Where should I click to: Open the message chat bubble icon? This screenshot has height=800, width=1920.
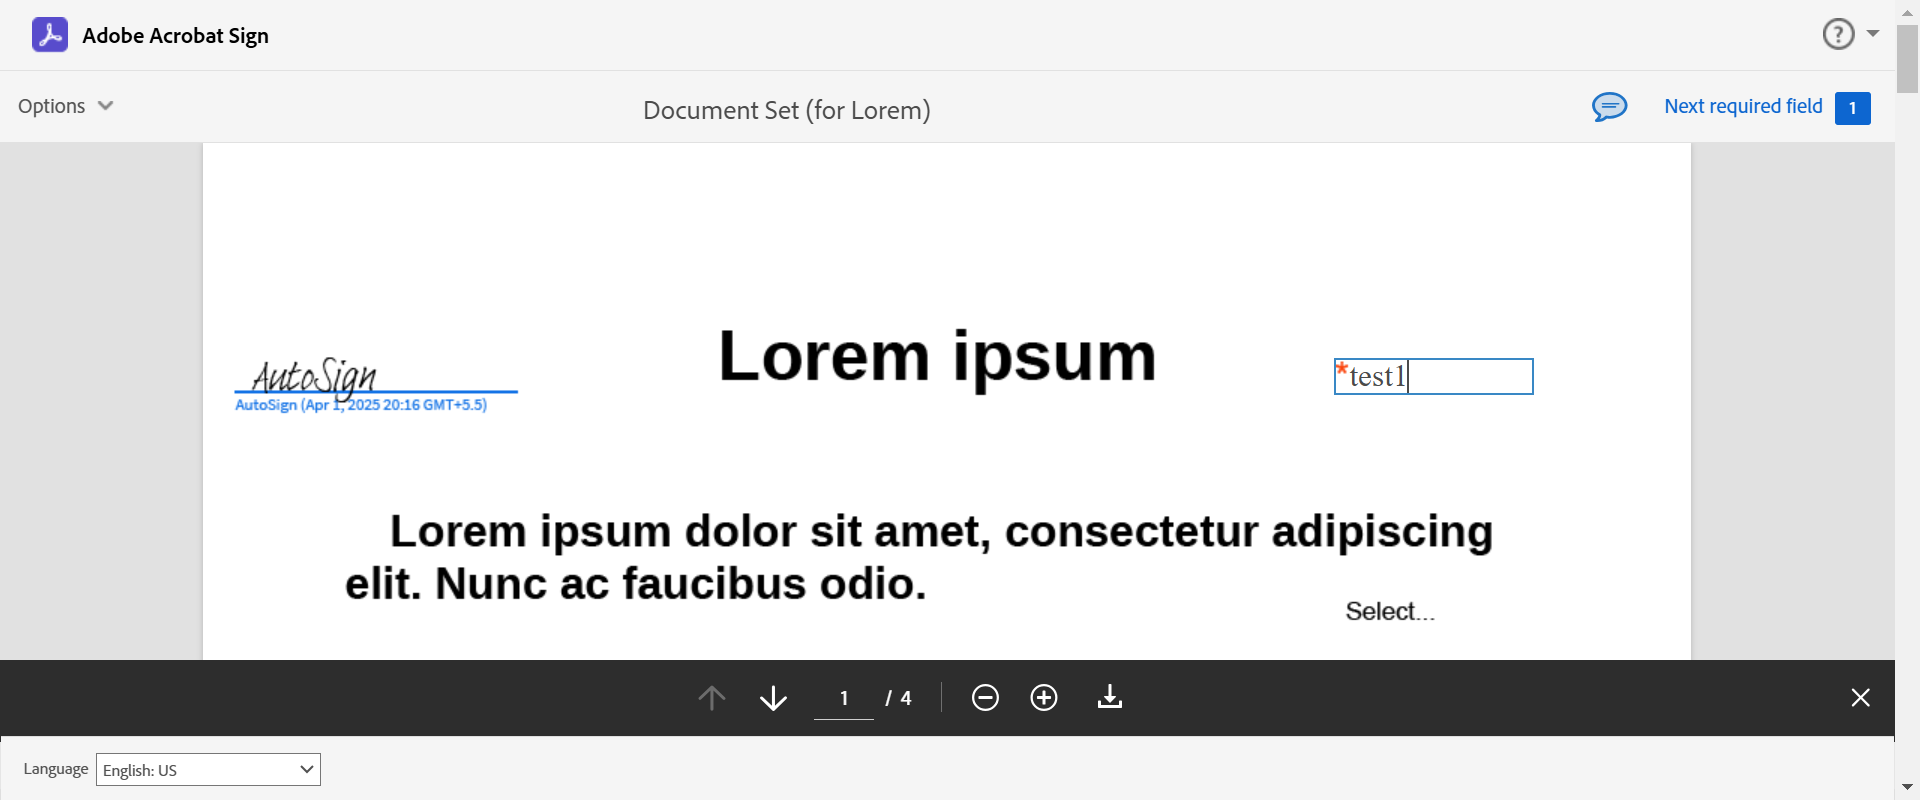pos(1610,107)
